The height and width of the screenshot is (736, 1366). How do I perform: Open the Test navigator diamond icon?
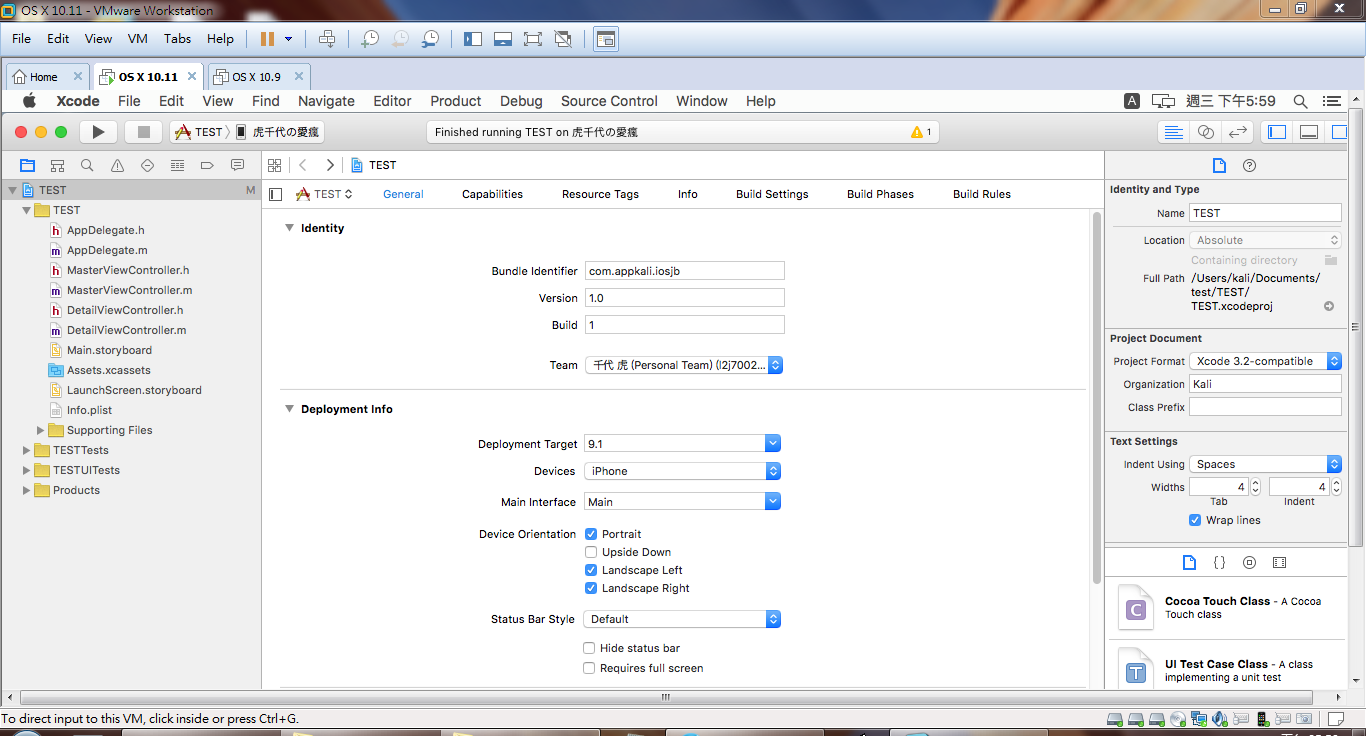pos(147,165)
